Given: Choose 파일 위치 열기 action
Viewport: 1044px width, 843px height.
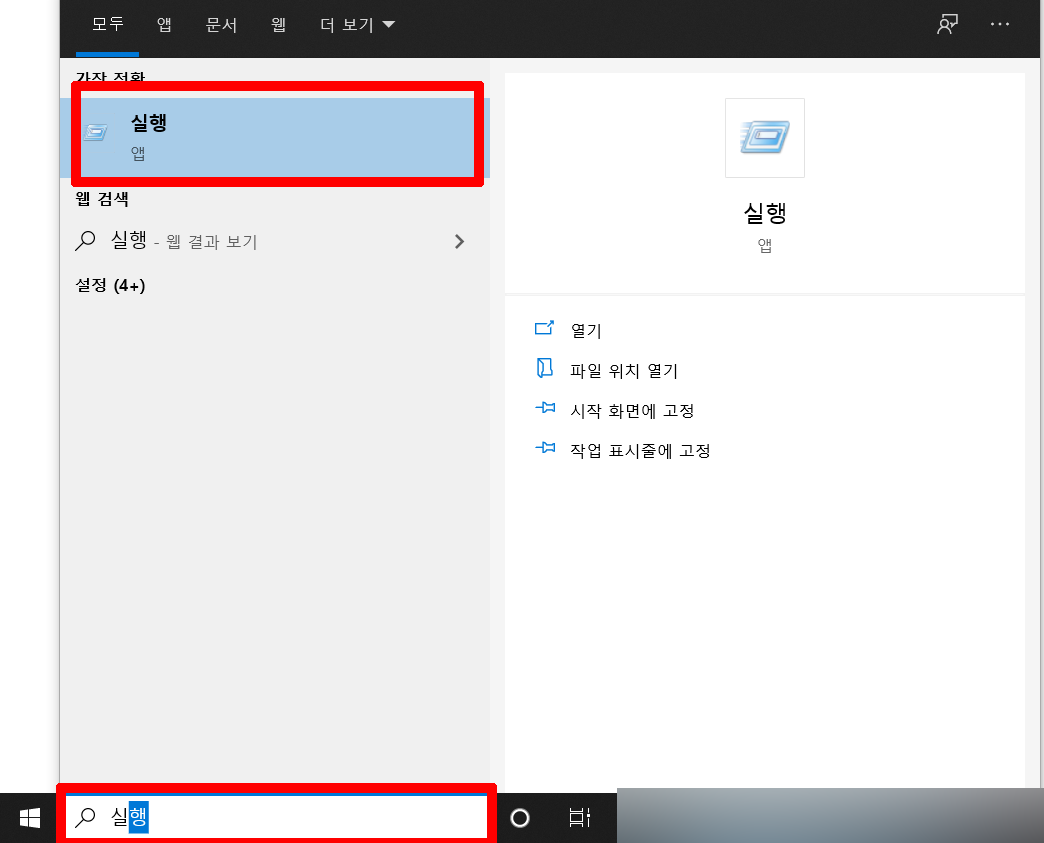Looking at the screenshot, I should [x=624, y=371].
